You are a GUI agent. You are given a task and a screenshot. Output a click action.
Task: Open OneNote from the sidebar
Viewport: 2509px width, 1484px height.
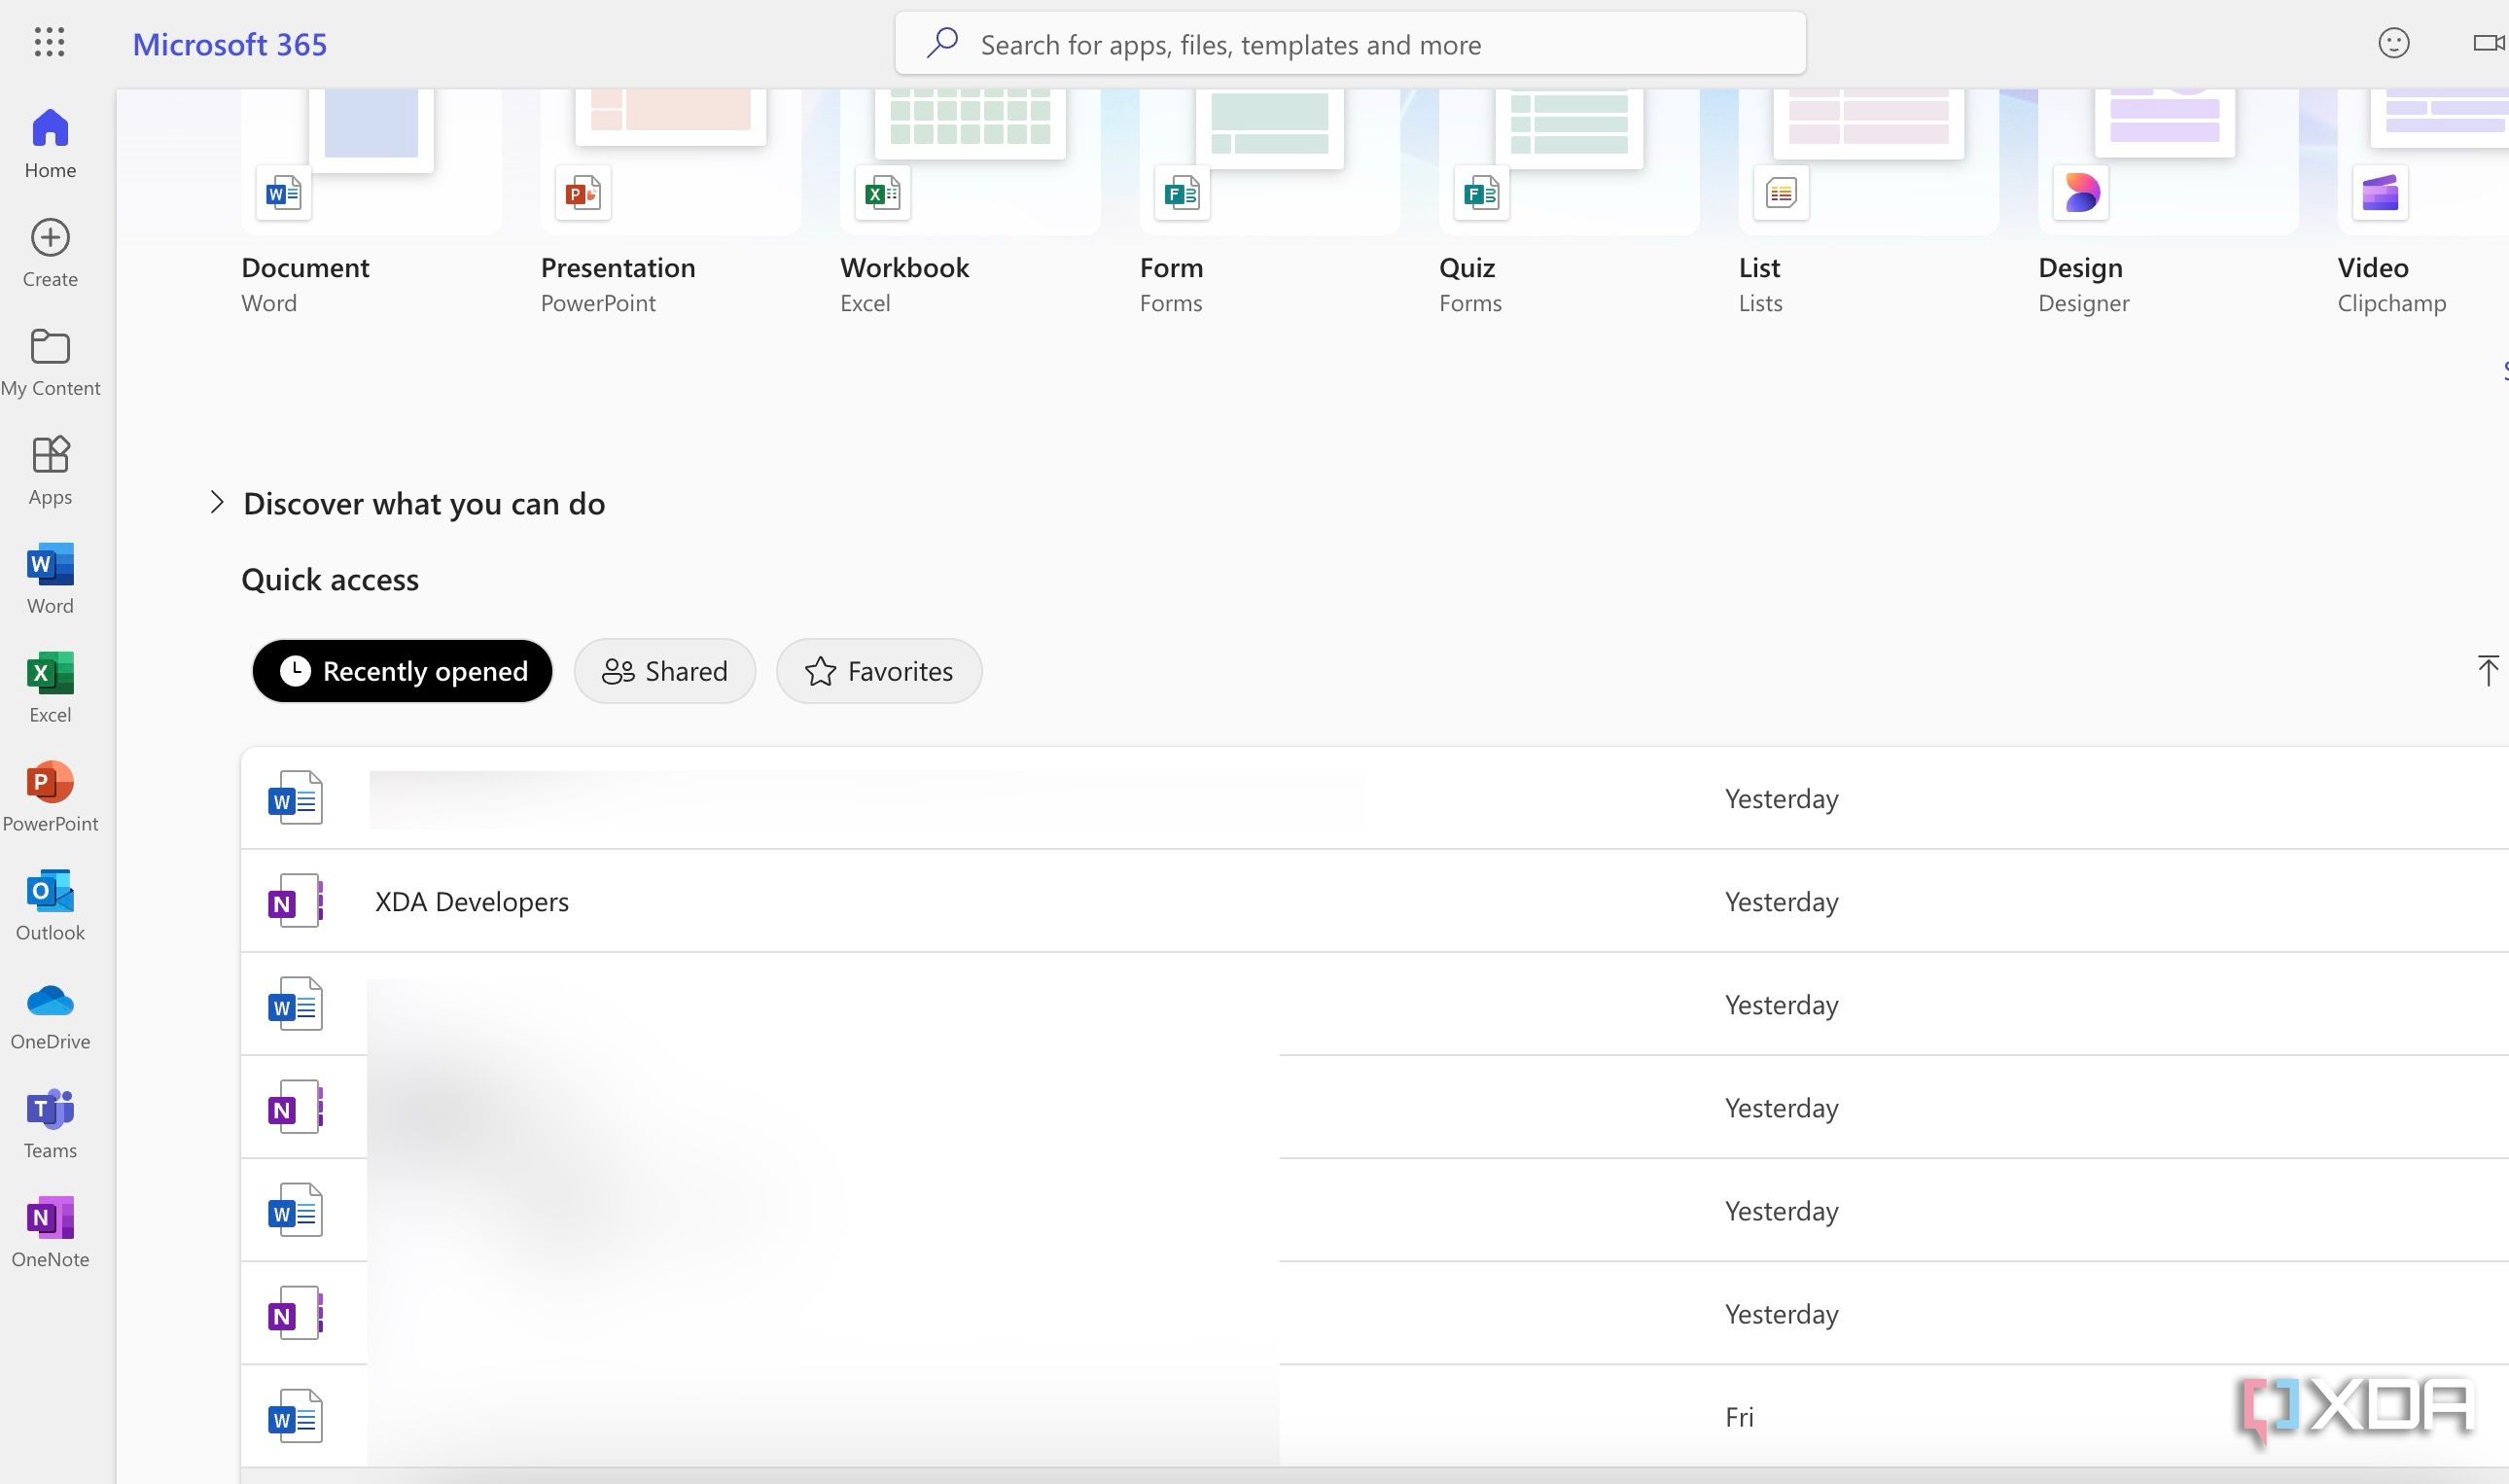50,1232
